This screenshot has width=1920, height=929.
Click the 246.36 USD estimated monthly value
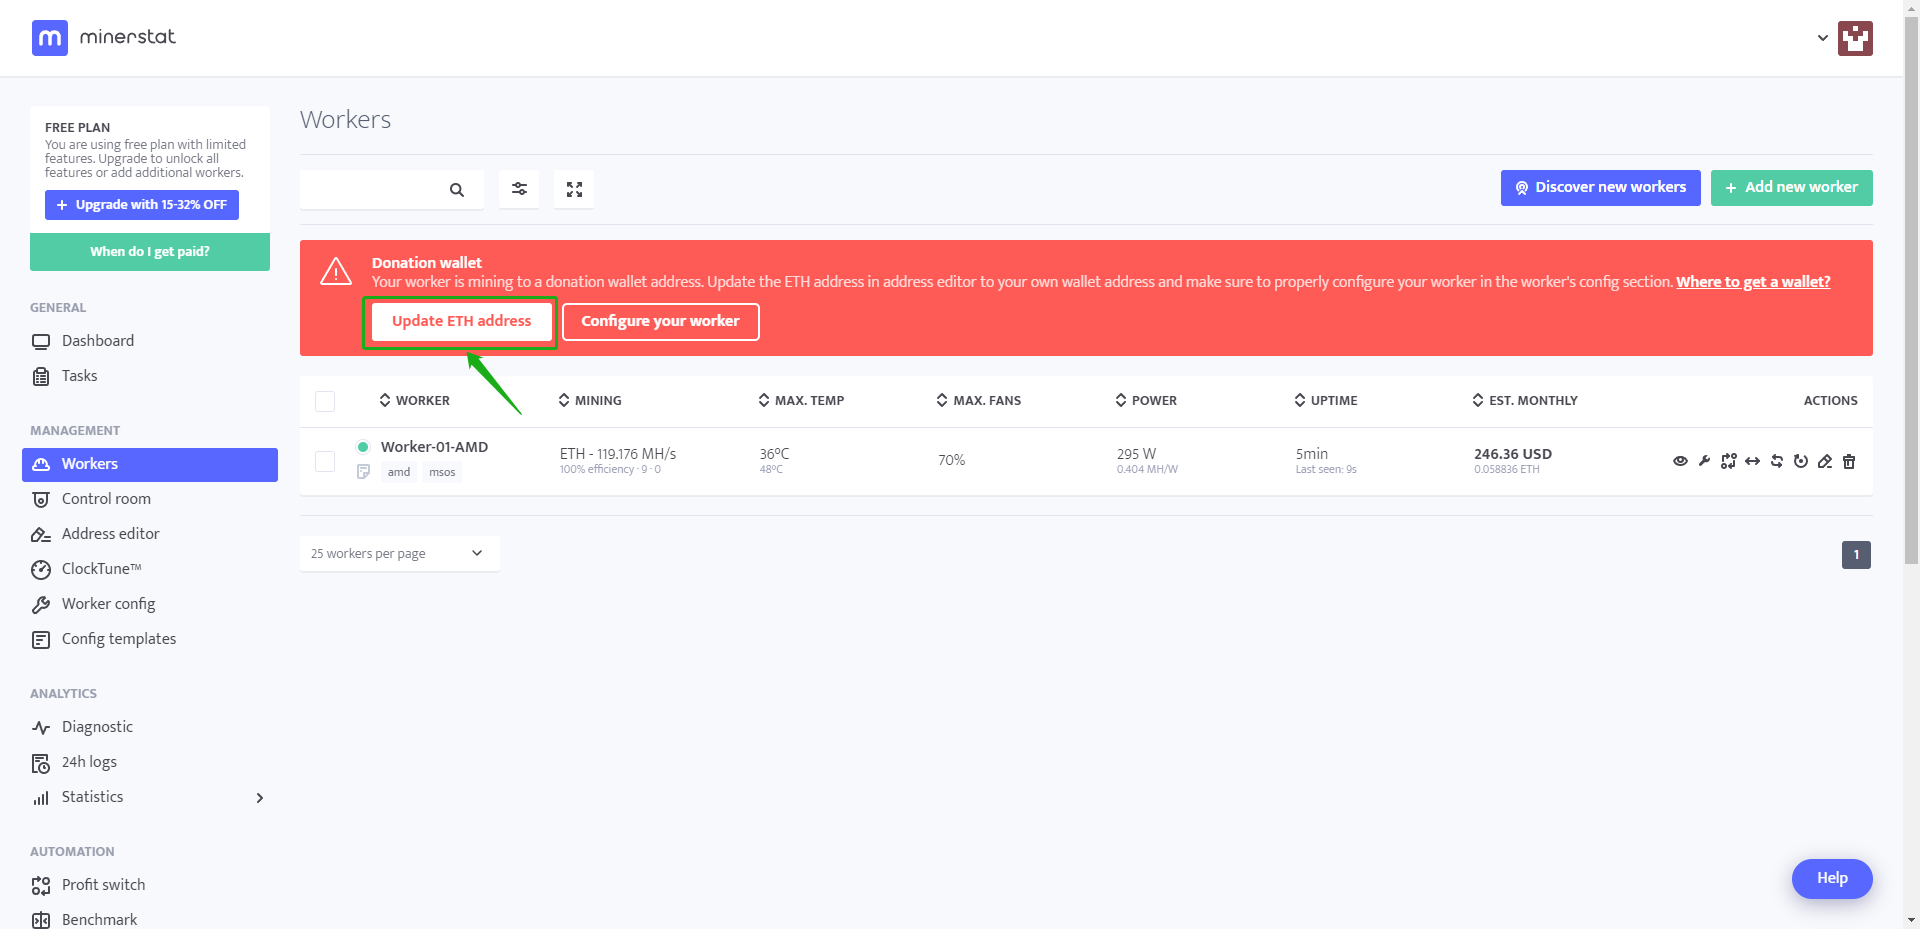1513,454
